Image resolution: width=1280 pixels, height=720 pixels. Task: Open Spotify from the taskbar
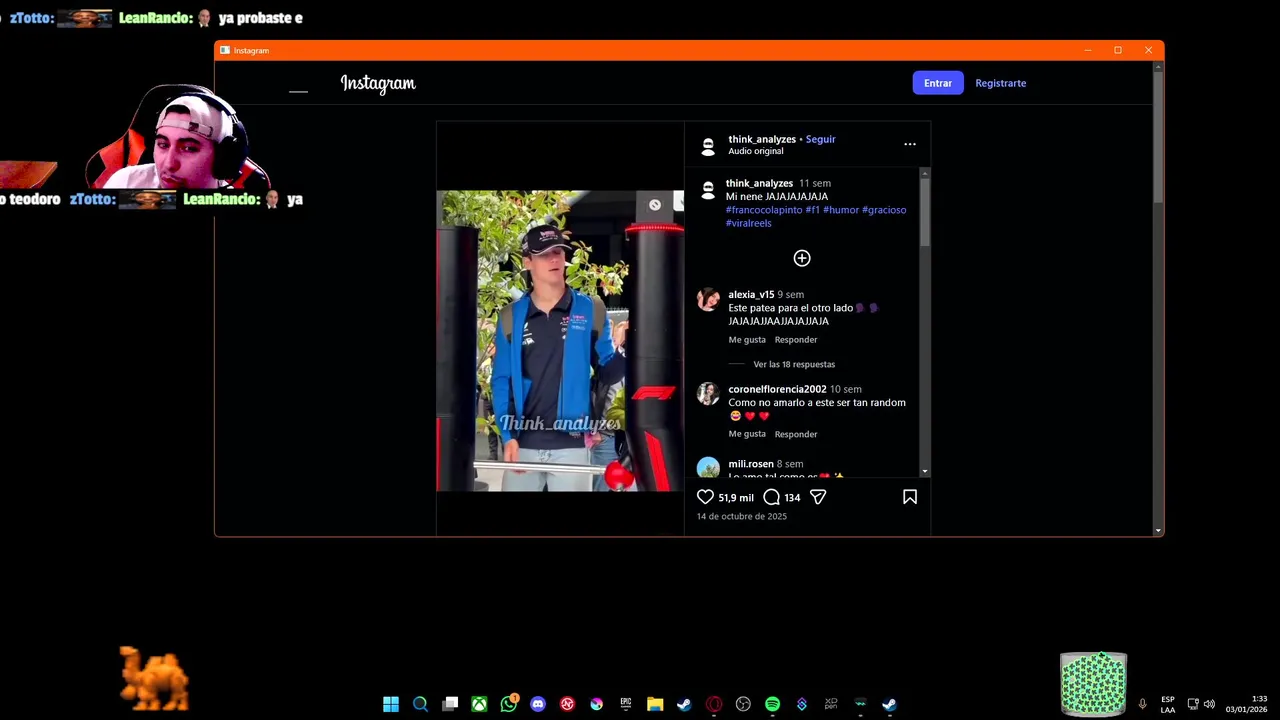click(x=772, y=704)
